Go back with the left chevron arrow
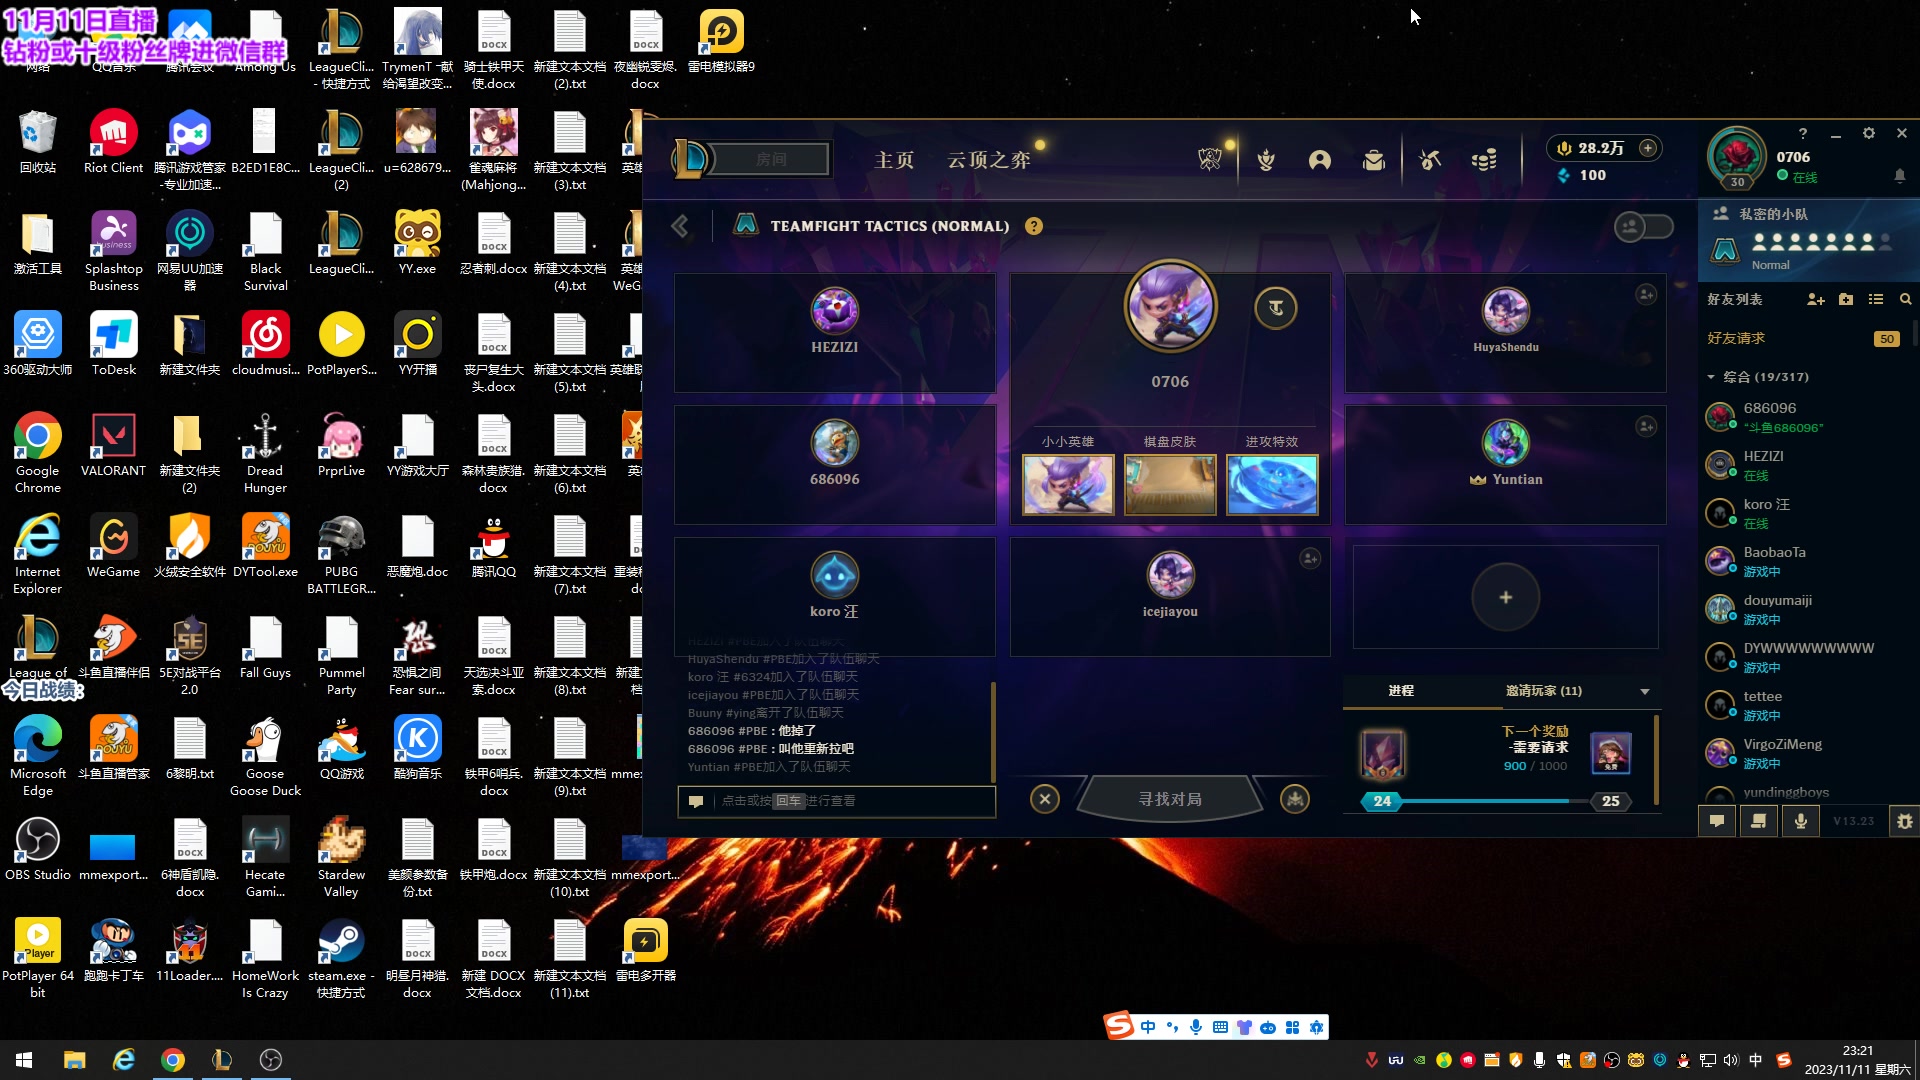This screenshot has height=1080, width=1920. pyautogui.click(x=680, y=226)
